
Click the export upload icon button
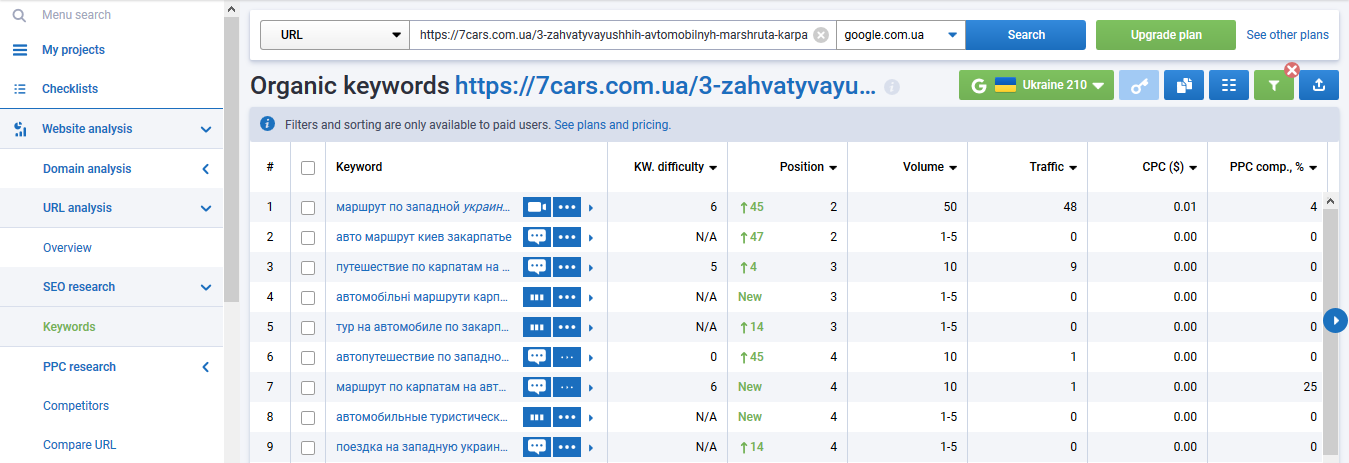click(x=1318, y=86)
